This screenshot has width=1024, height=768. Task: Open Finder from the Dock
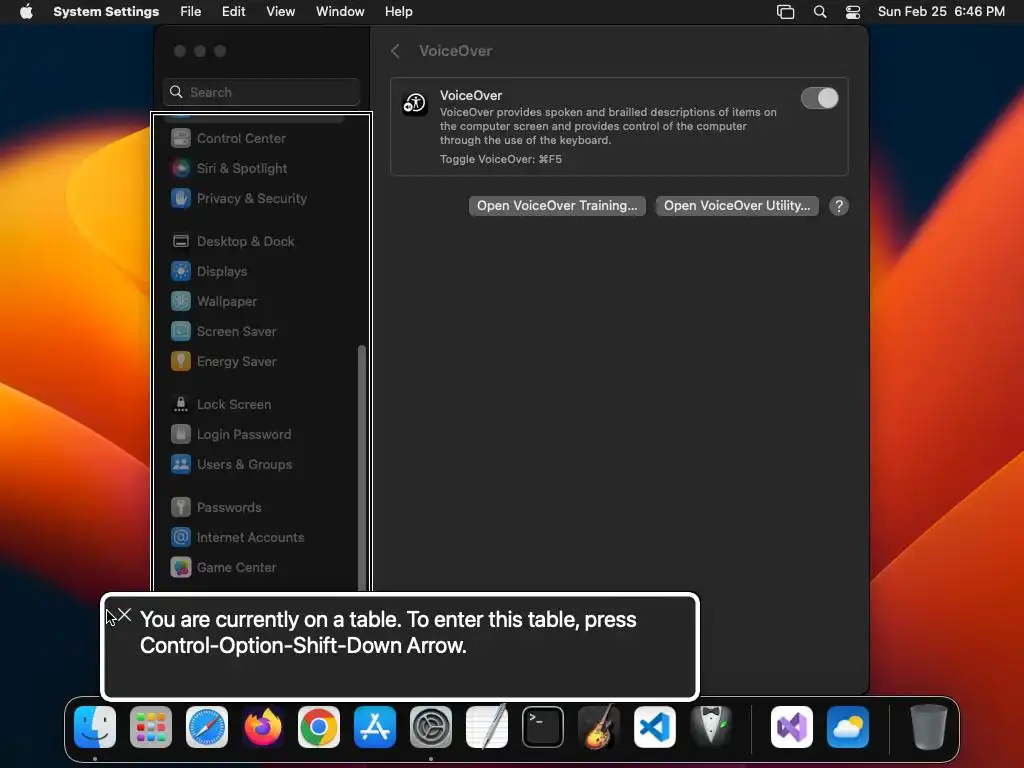pos(95,728)
